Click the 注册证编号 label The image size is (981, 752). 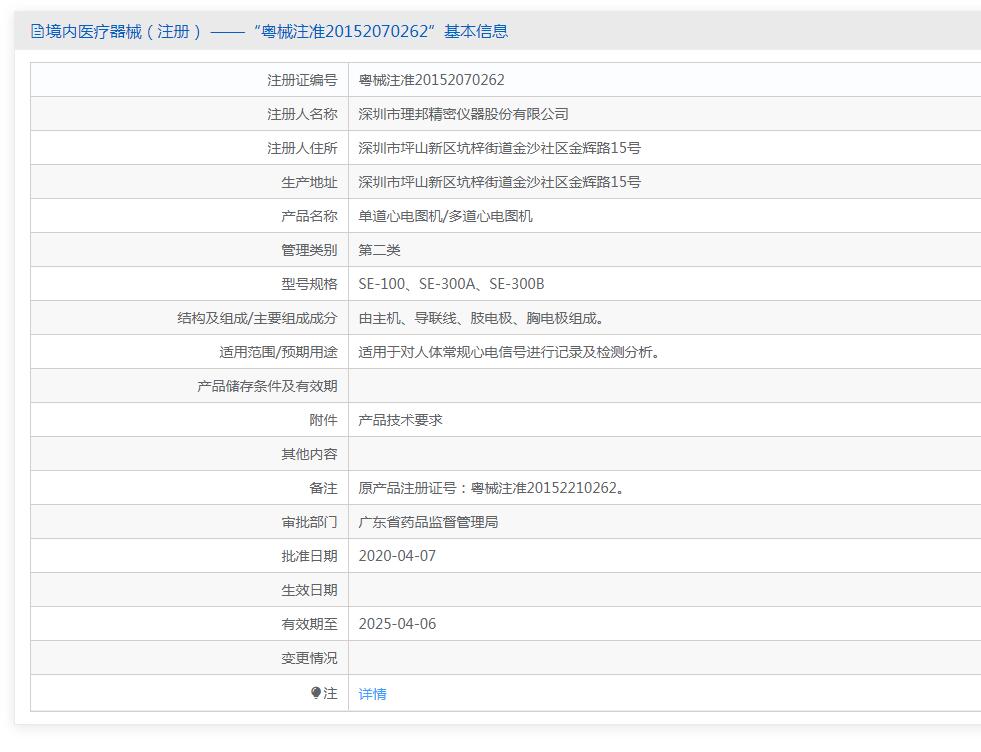click(x=302, y=80)
